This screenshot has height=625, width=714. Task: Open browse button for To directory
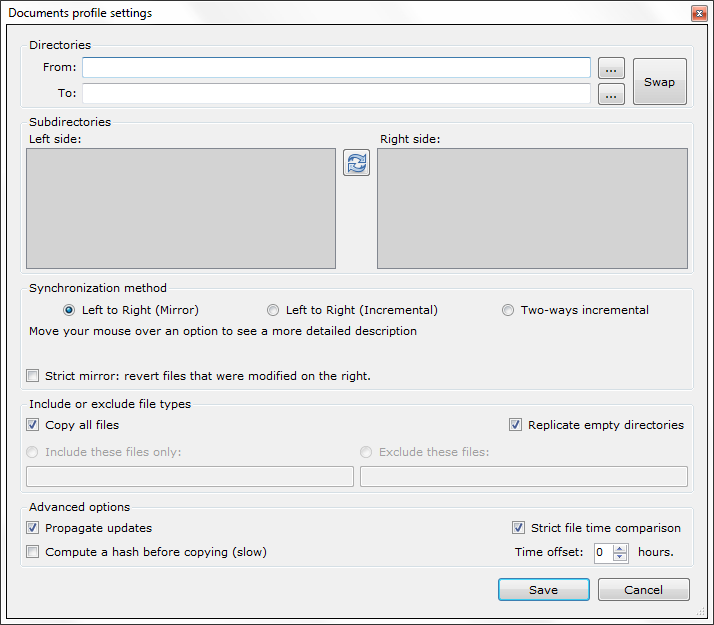point(611,94)
